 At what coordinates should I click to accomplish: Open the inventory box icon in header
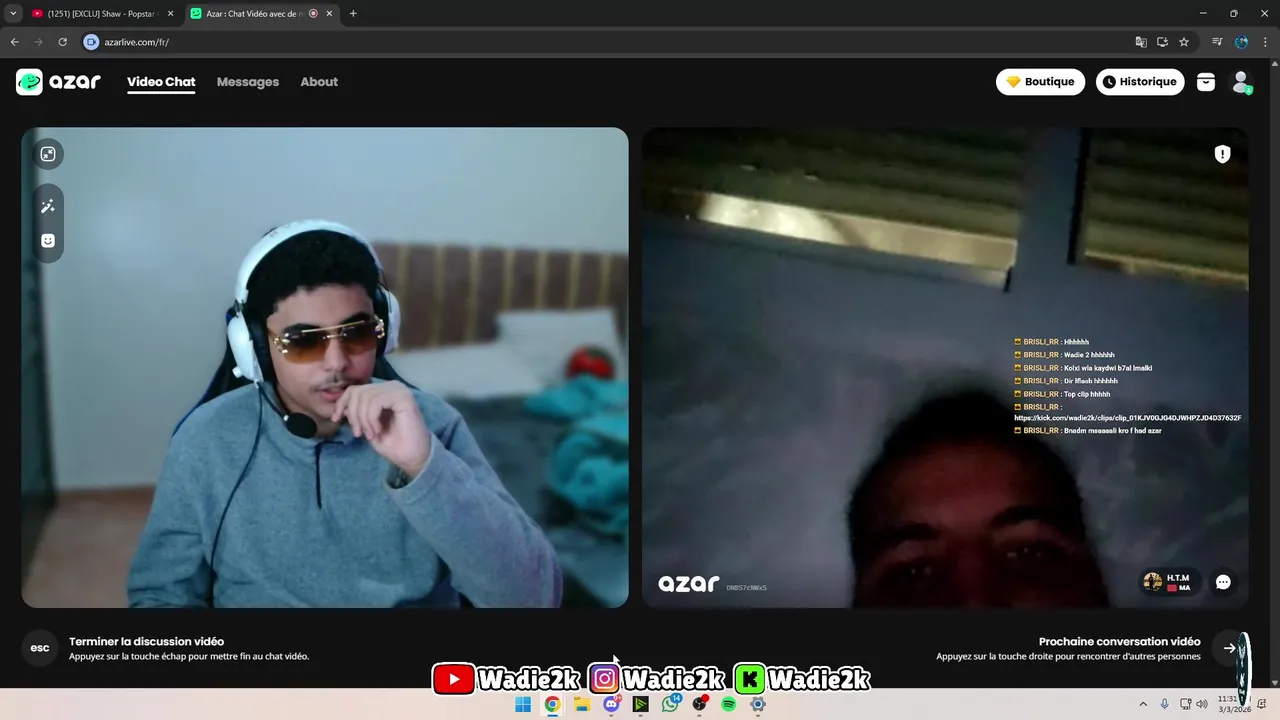point(1206,82)
